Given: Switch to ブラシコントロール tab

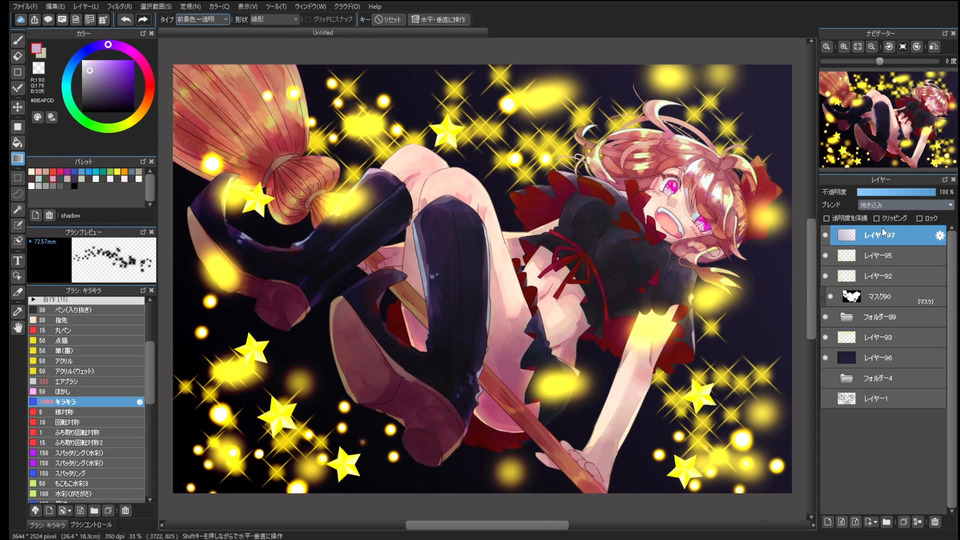Looking at the screenshot, I should (x=91, y=525).
